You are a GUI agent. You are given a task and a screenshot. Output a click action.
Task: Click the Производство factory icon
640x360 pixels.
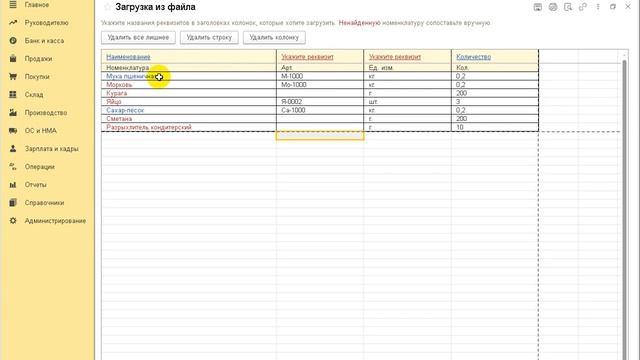coord(13,112)
